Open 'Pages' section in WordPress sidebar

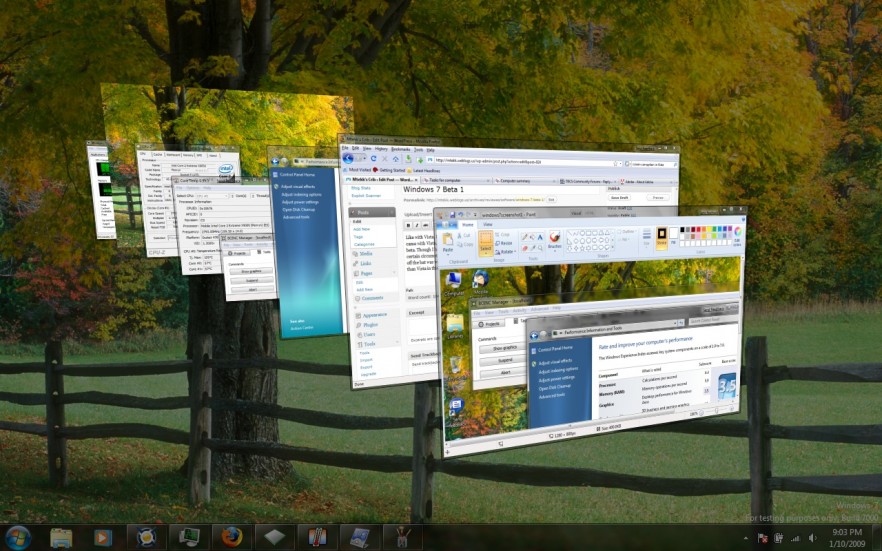[366, 273]
